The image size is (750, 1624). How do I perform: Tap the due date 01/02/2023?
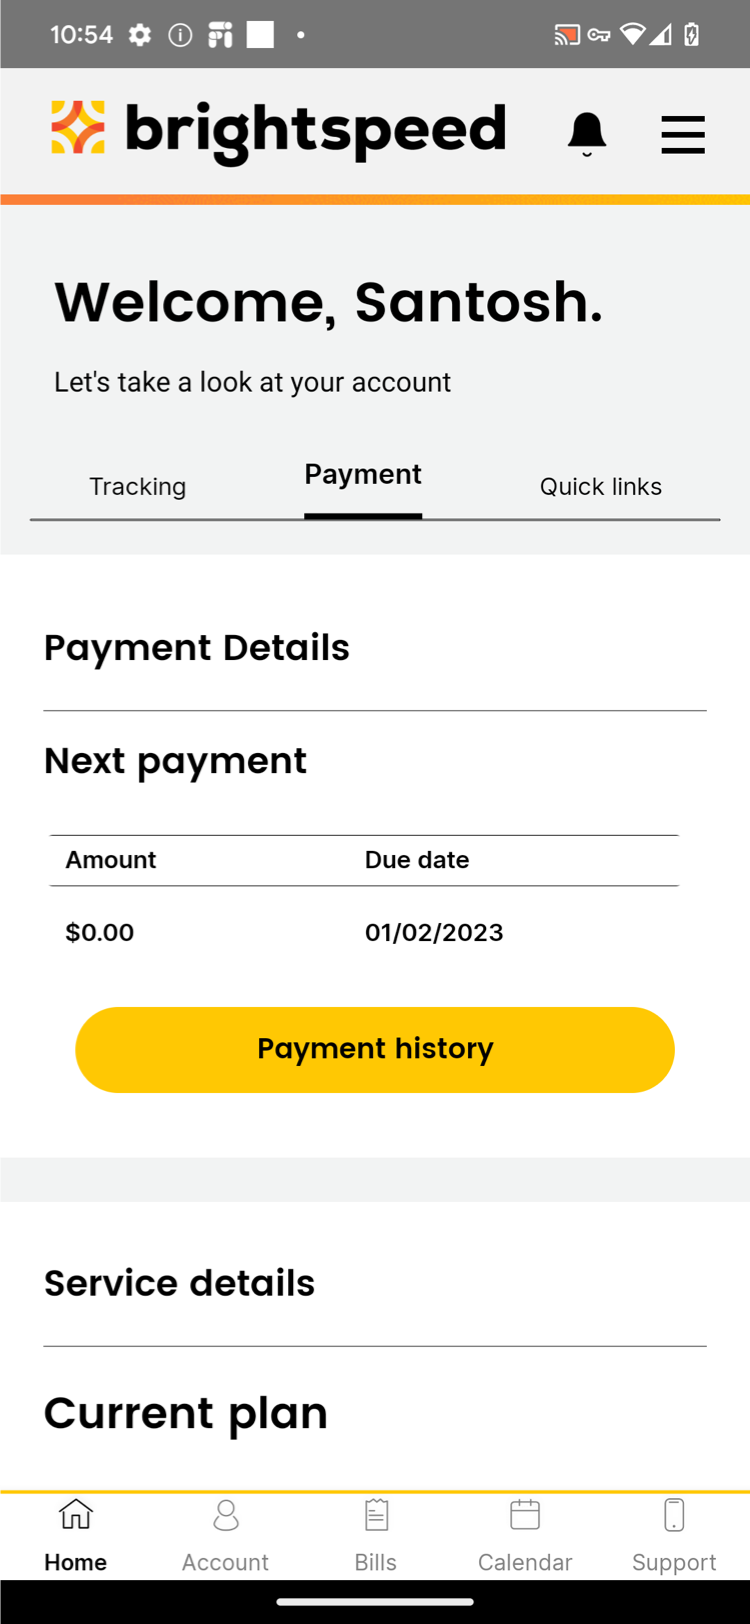(434, 933)
